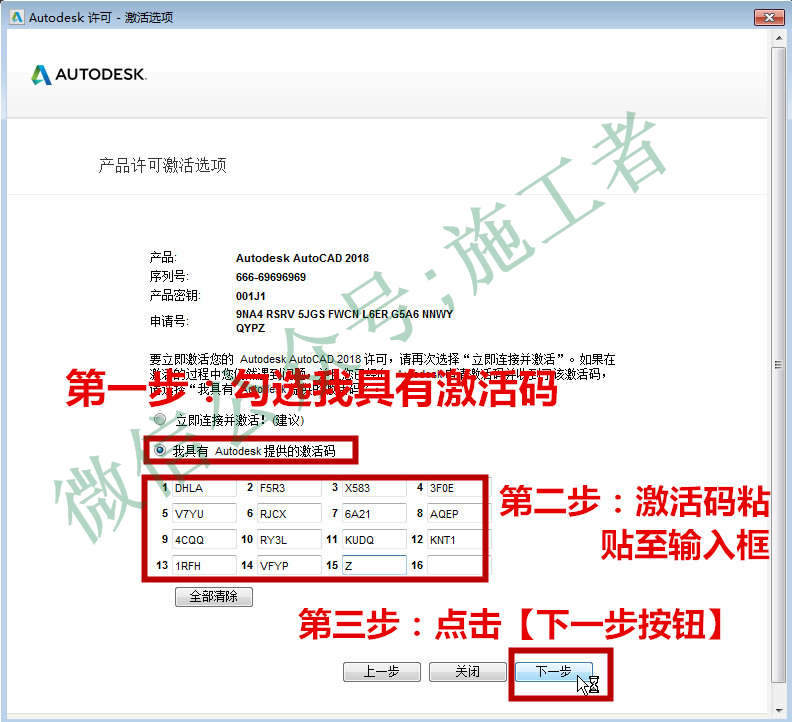Click product name Autodesk AutoCAD 2018

(302, 258)
